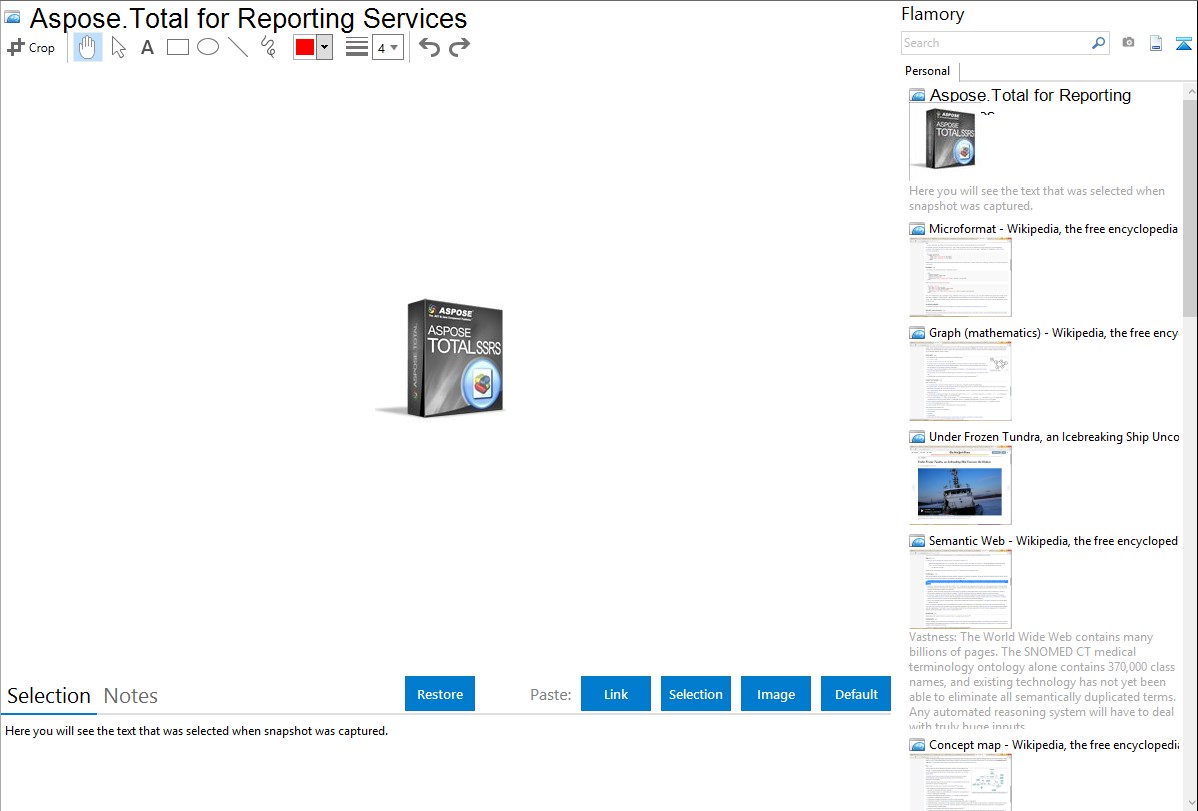Select the freehand scribble tool
Image resolution: width=1198 pixels, height=811 pixels.
coord(268,47)
